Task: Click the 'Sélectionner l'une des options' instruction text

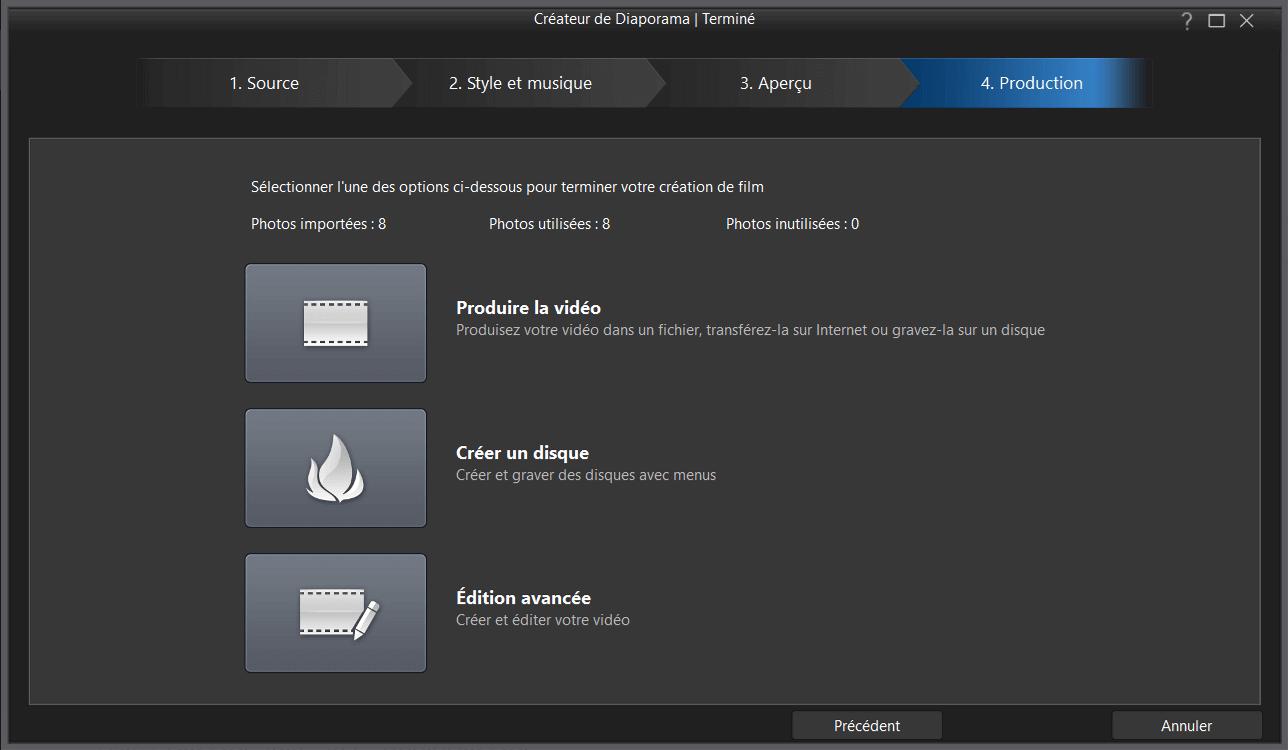Action: (508, 187)
